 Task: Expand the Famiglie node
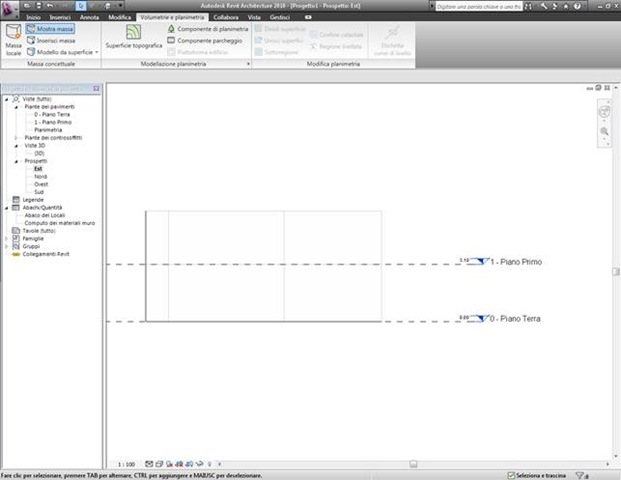6,238
